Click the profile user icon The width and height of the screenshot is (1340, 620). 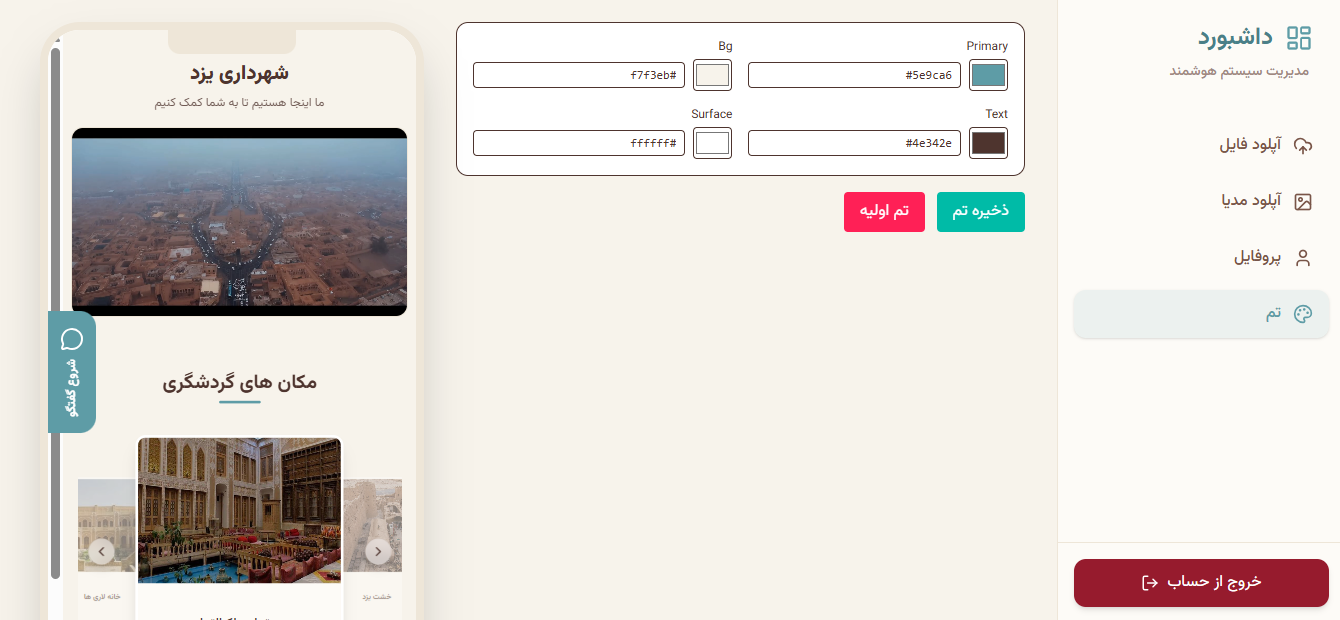(1302, 258)
